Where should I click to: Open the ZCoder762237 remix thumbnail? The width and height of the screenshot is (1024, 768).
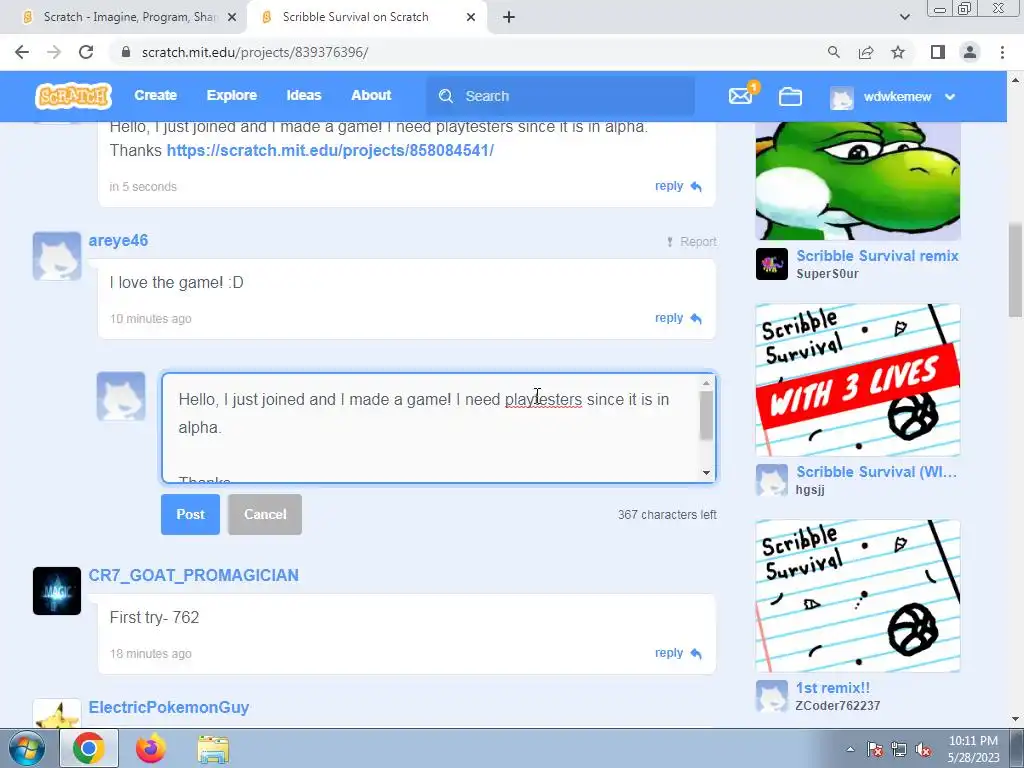[858, 596]
